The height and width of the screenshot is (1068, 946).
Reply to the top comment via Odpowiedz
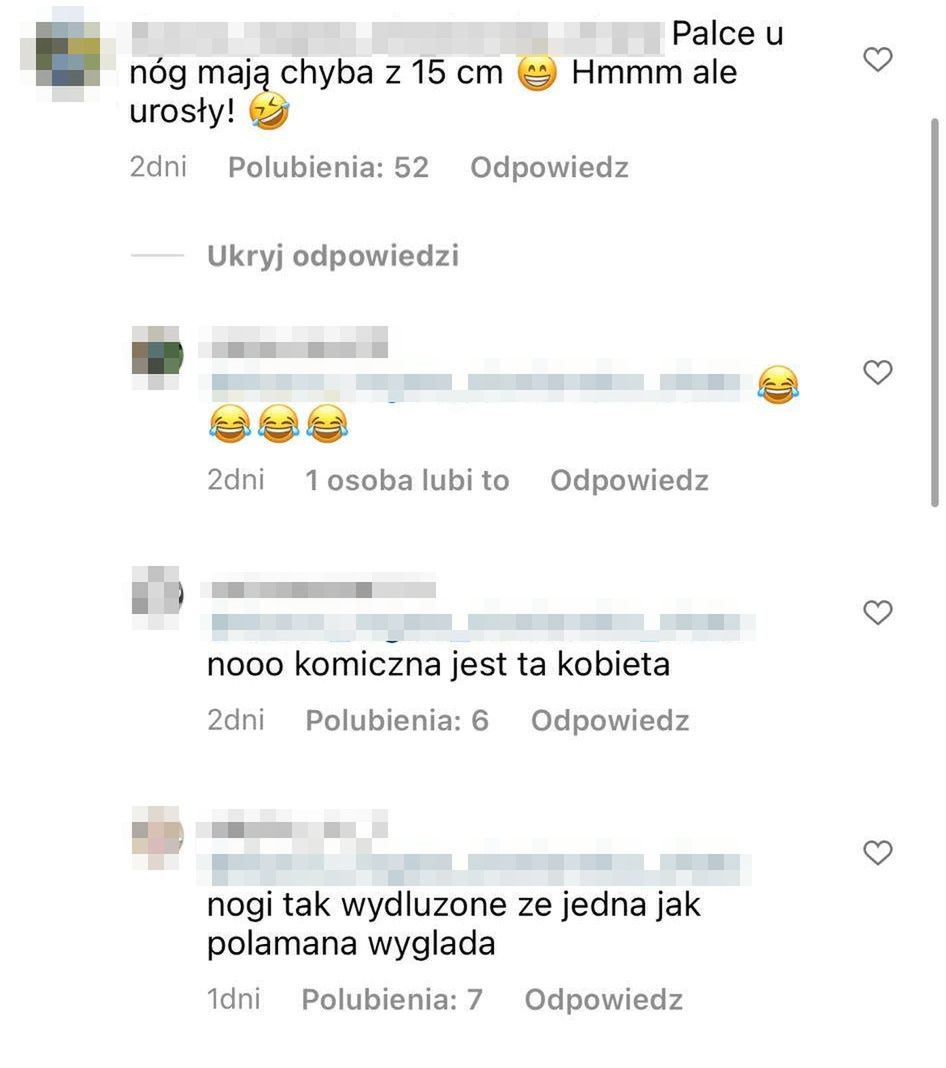point(549,168)
